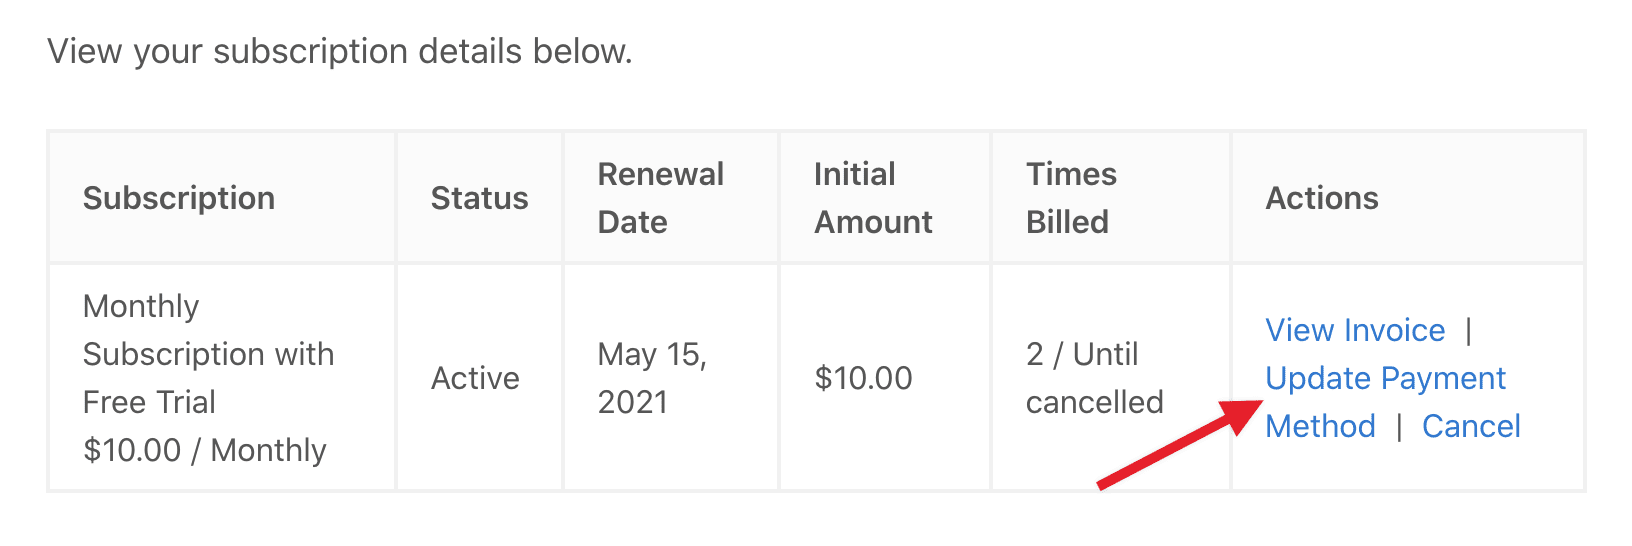Click the Active status value
Screen dimensions: 1632x546
click(475, 378)
